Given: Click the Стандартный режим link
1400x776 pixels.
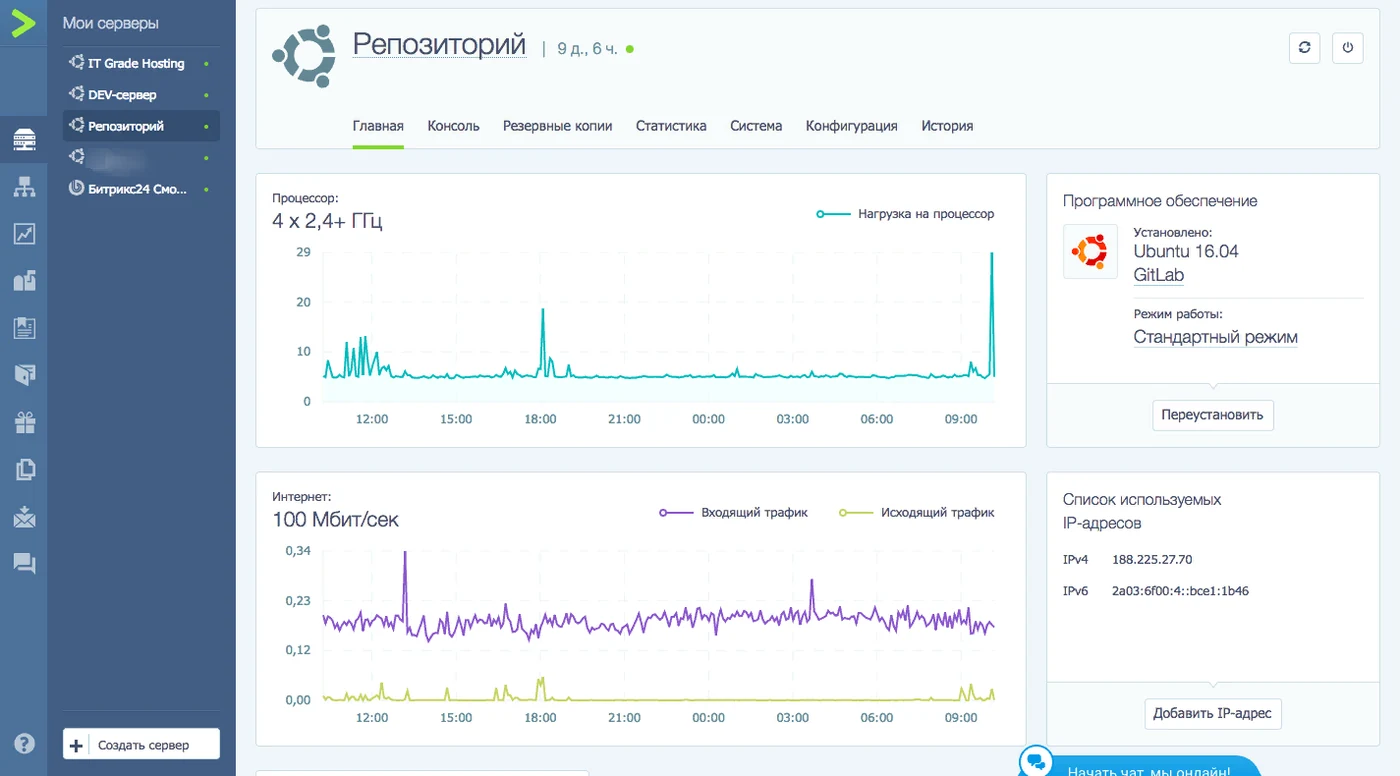Looking at the screenshot, I should pos(1216,337).
